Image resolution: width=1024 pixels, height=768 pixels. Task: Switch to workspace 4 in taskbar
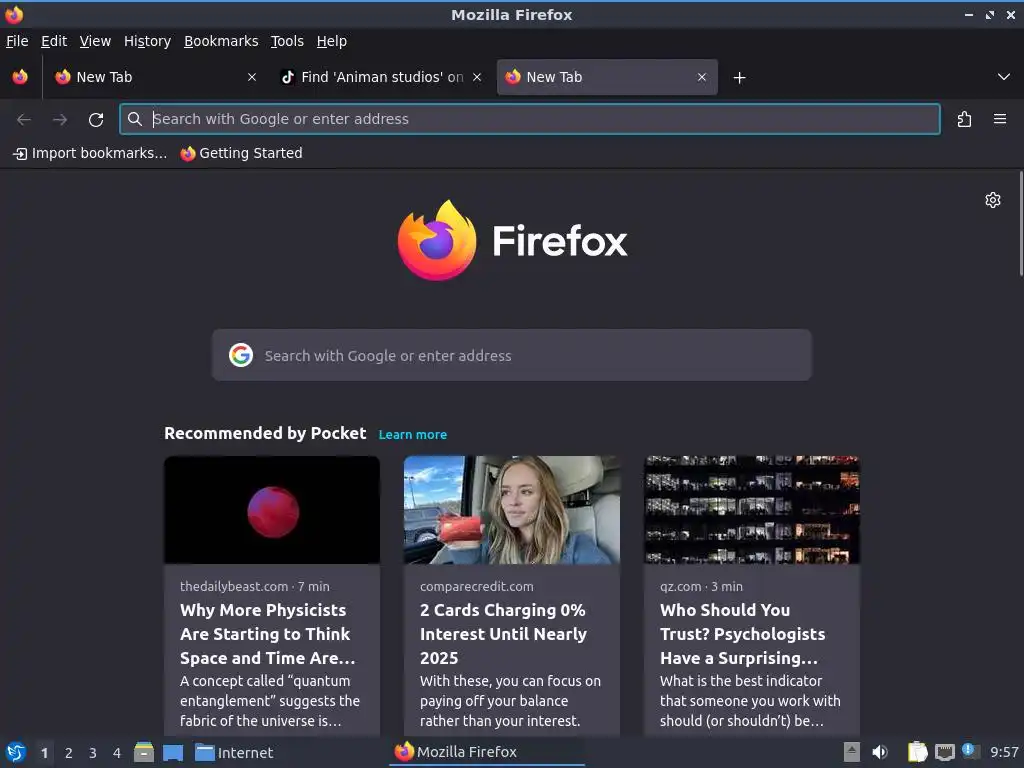tap(117, 753)
